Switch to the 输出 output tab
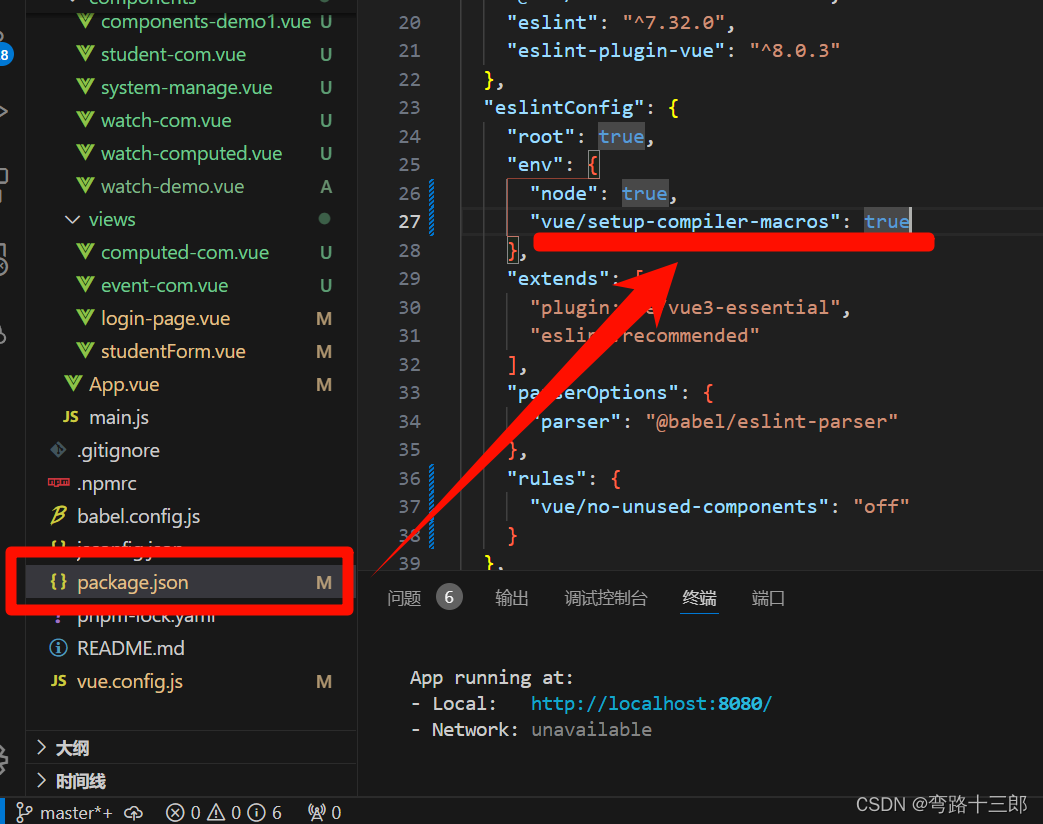This screenshot has height=824, width=1043. pos(511,597)
